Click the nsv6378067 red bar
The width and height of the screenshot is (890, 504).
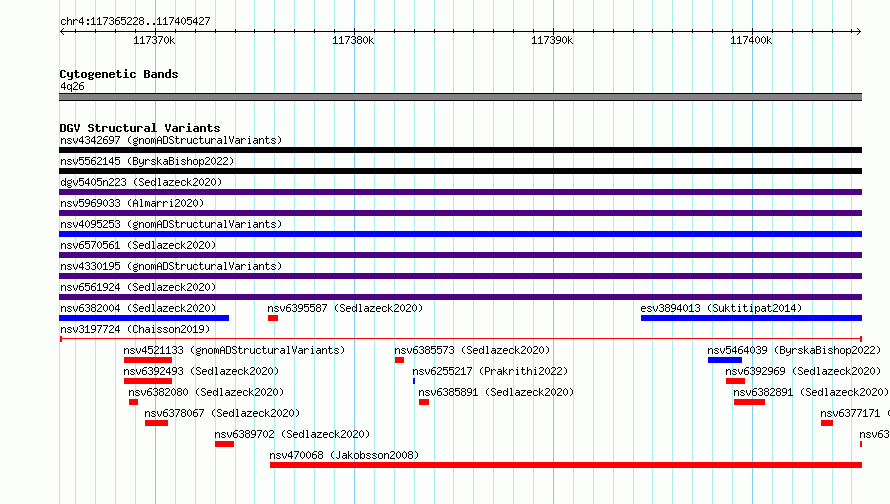point(156,423)
